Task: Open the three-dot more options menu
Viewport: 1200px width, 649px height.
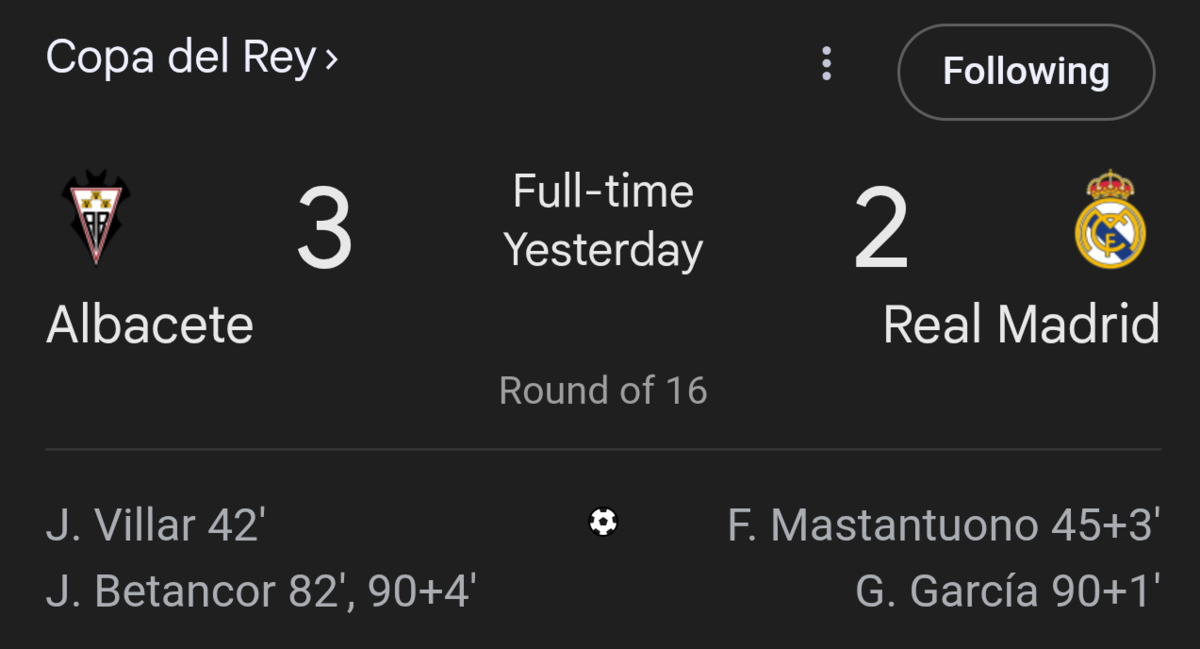Action: 826,64
